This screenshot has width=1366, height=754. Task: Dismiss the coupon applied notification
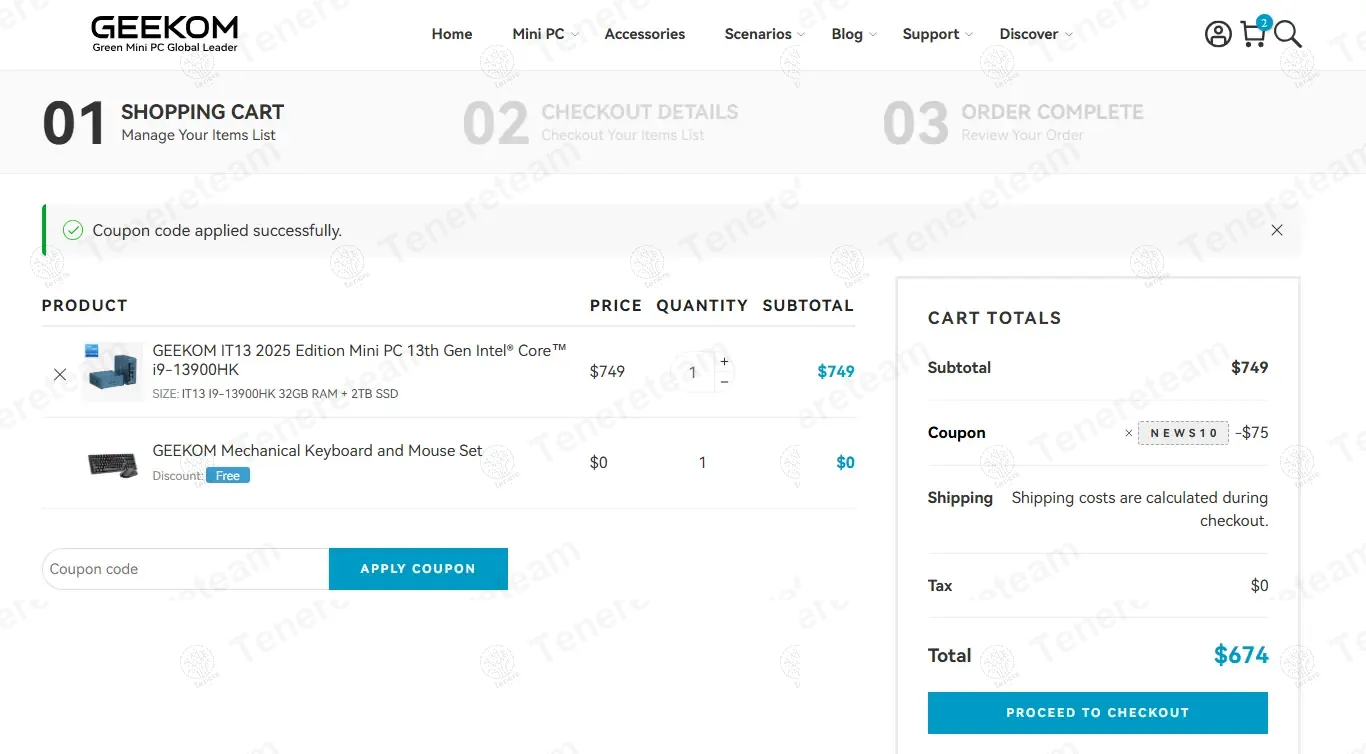coord(1277,230)
